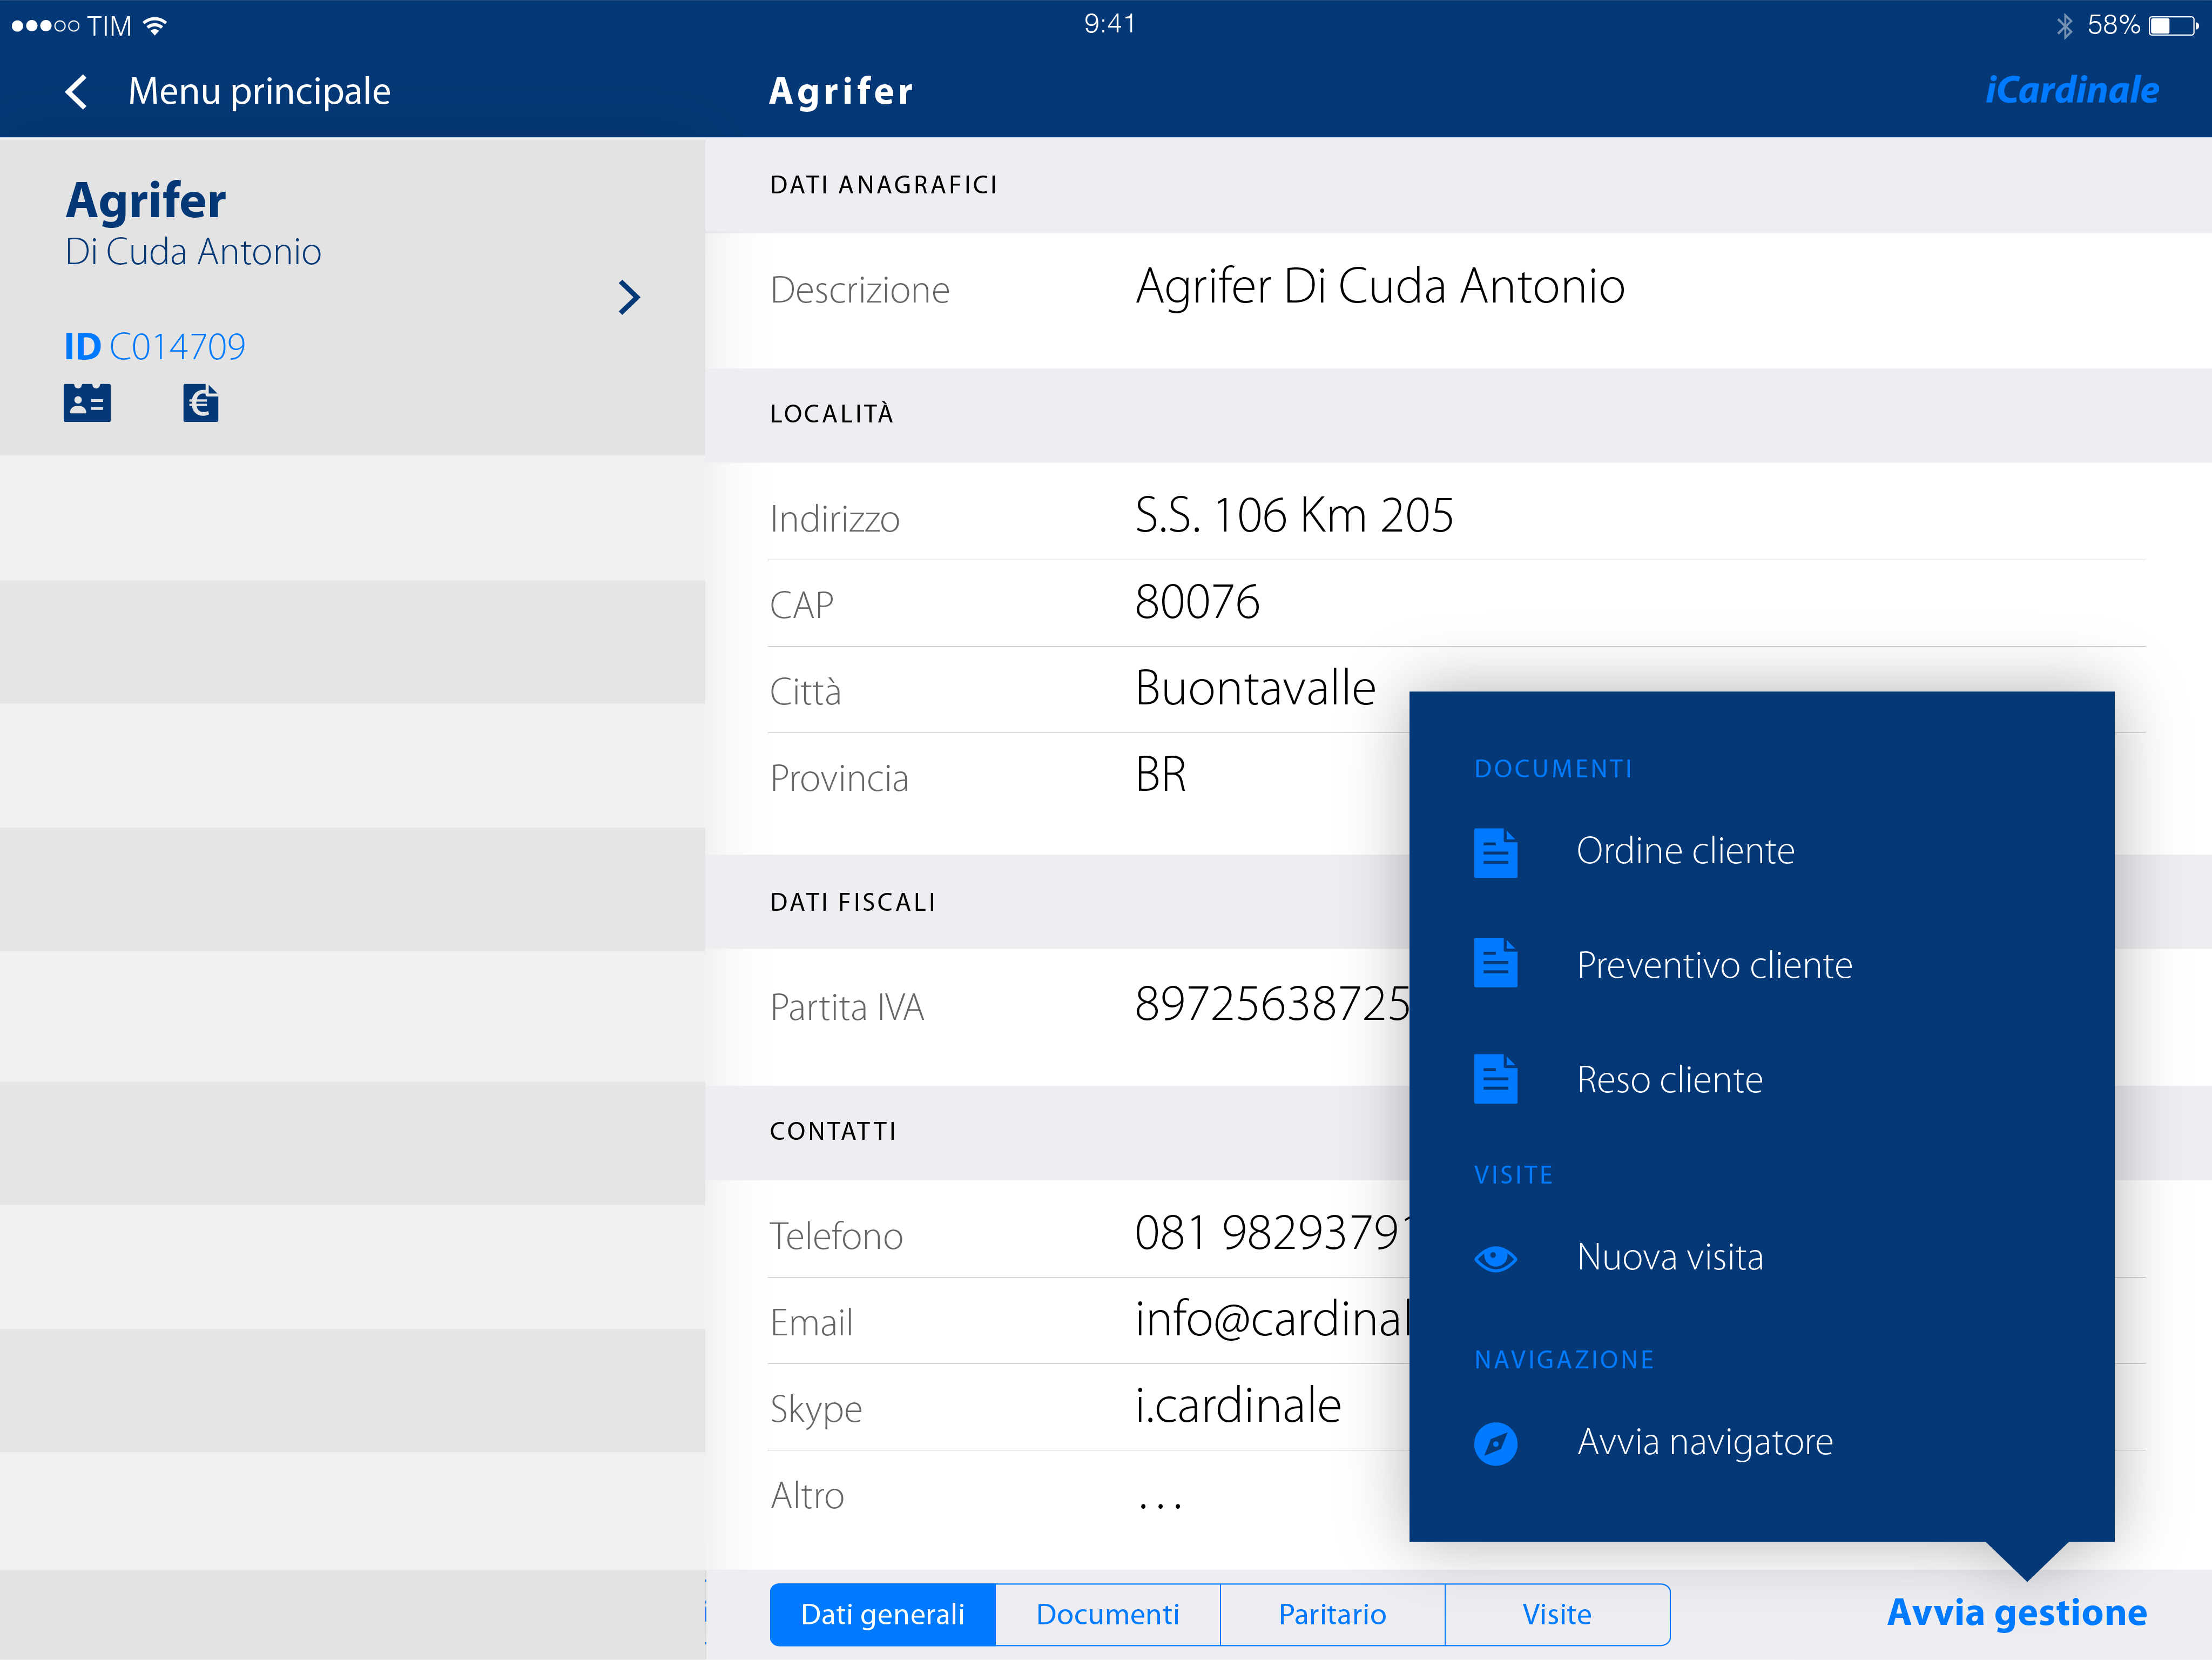Image resolution: width=2212 pixels, height=1660 pixels.
Task: Click the DATI FISCALI section header
Action: tap(852, 902)
